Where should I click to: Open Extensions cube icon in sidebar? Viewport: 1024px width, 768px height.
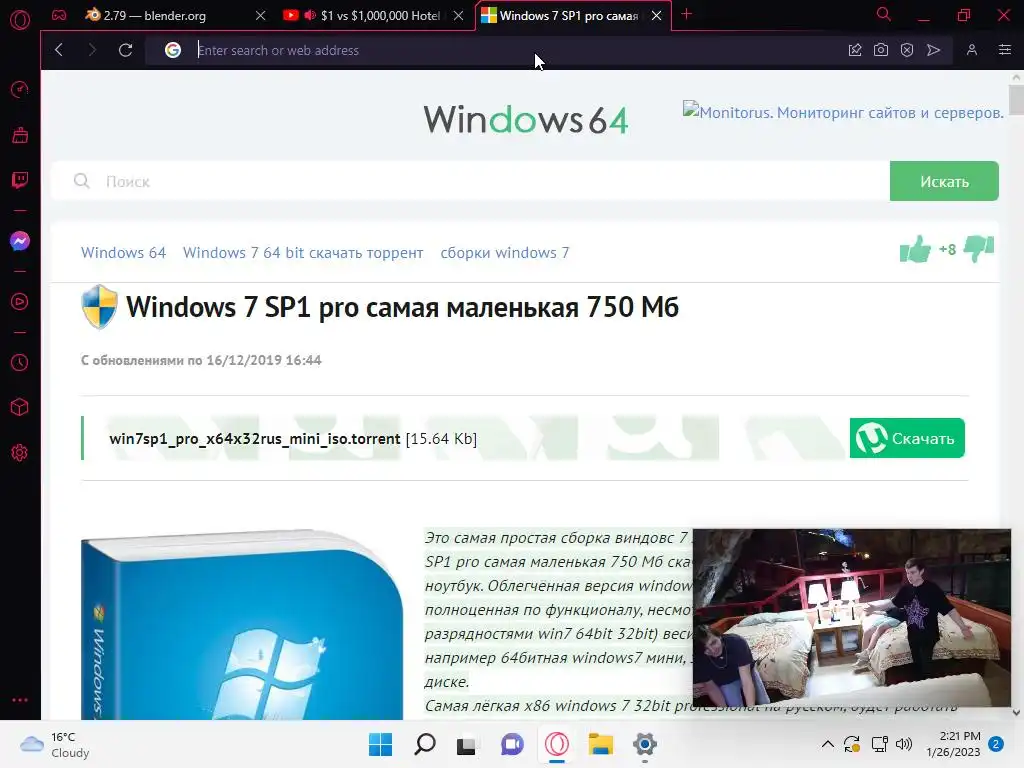(20, 408)
